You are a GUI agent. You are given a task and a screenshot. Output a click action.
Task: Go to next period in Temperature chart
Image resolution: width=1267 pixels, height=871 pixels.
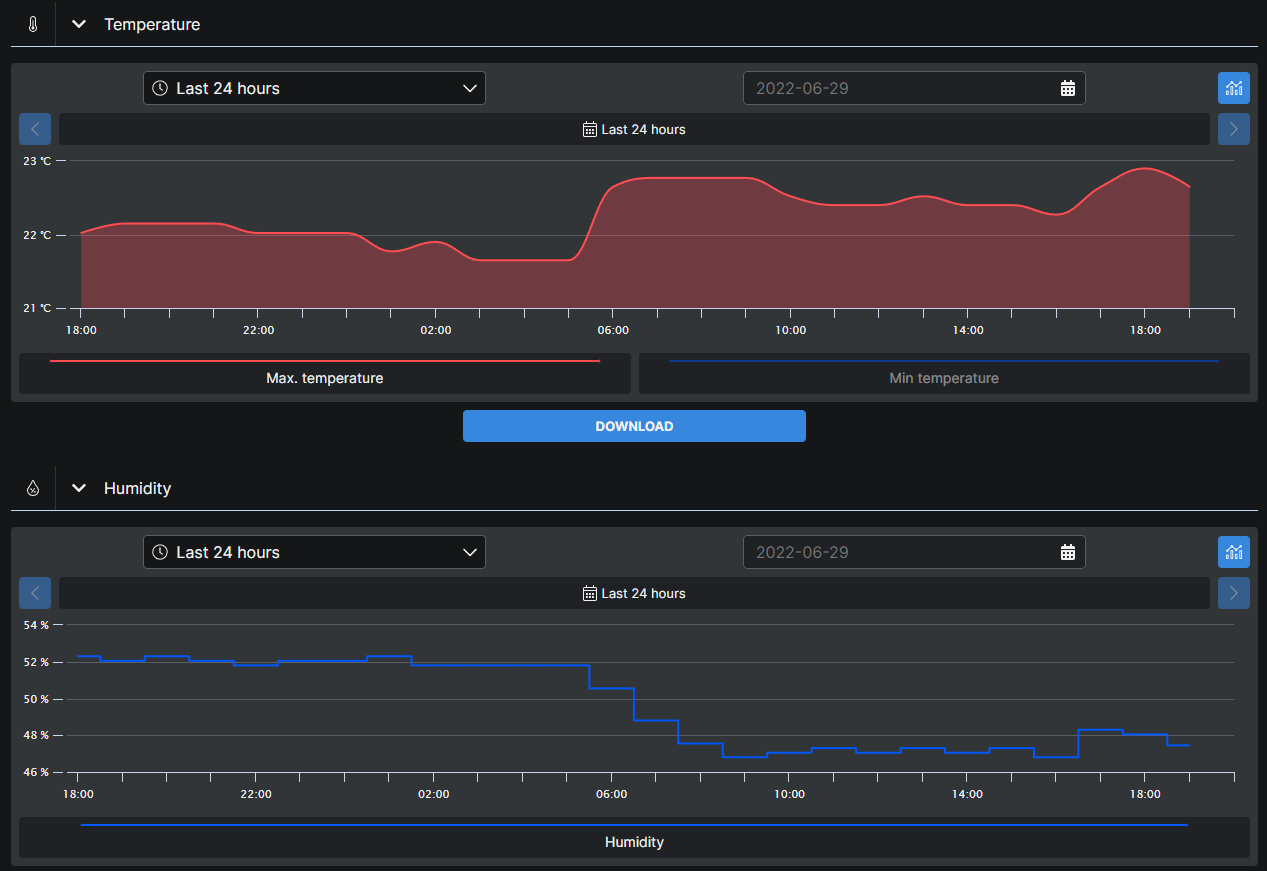(1233, 129)
